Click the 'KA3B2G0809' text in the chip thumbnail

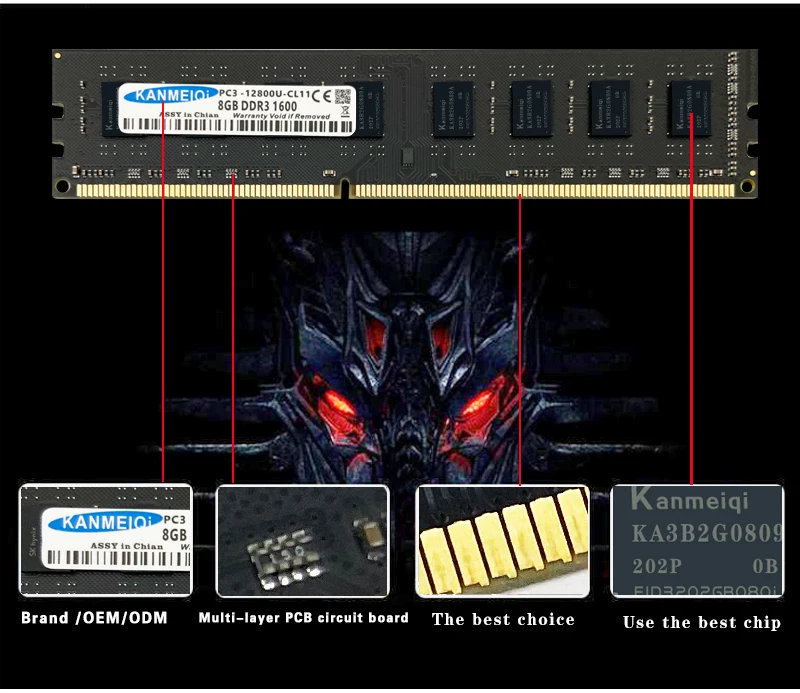point(707,534)
